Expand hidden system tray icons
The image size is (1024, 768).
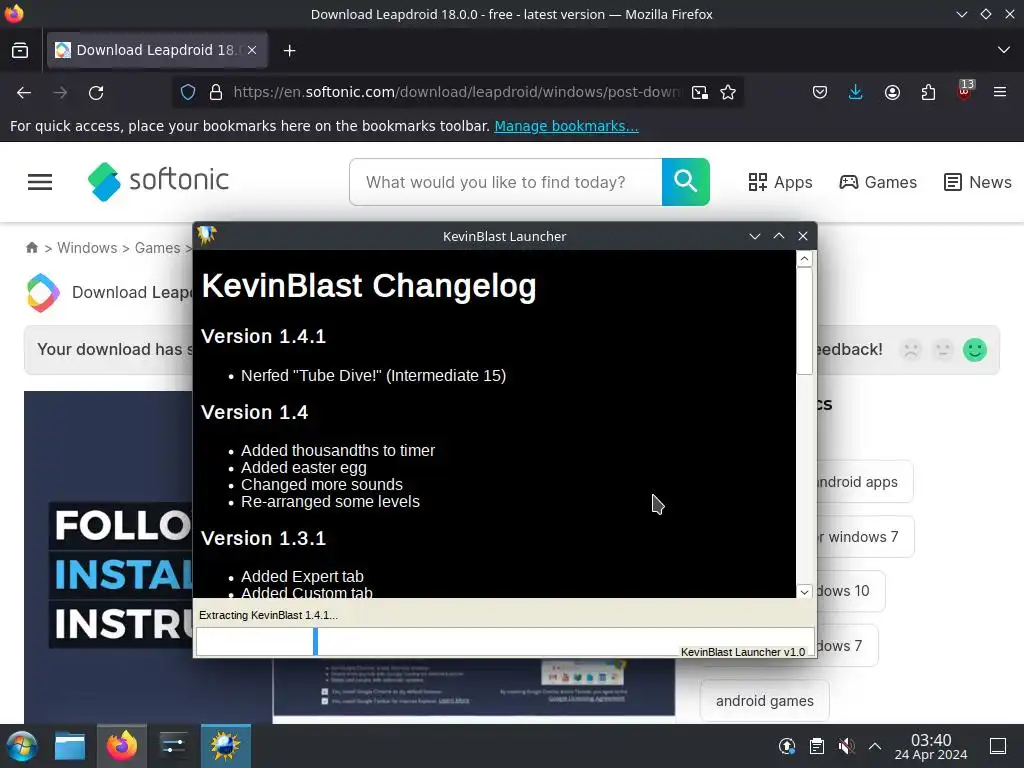coord(875,746)
